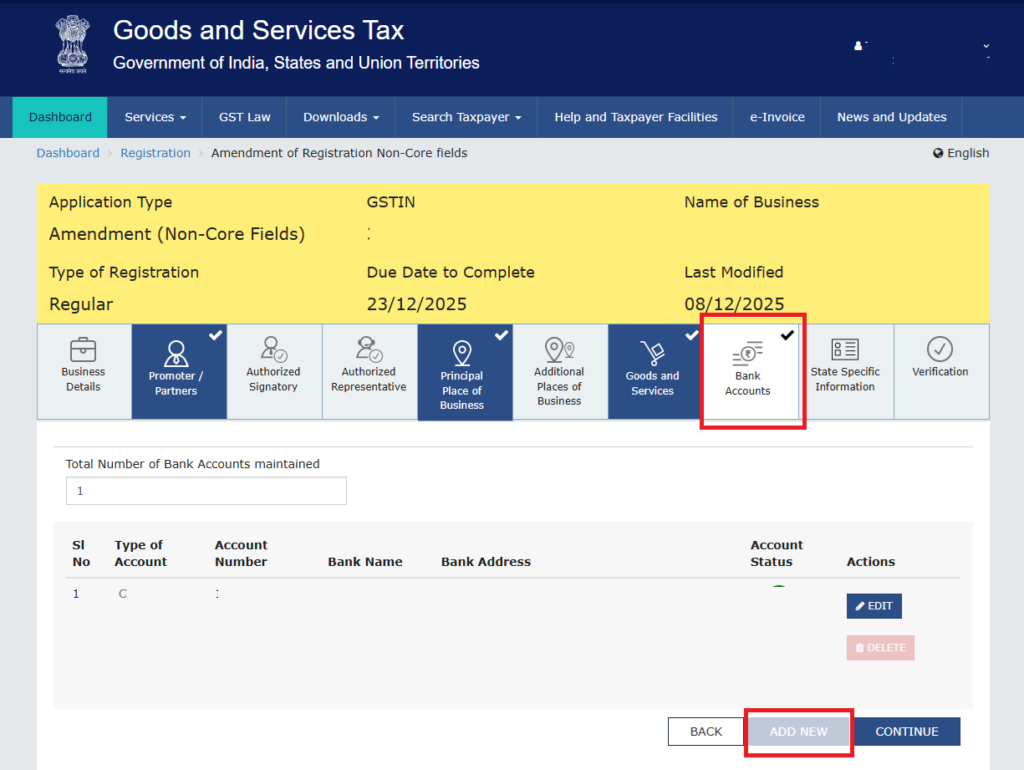
Task: Edit the first bank account entry
Action: point(873,606)
